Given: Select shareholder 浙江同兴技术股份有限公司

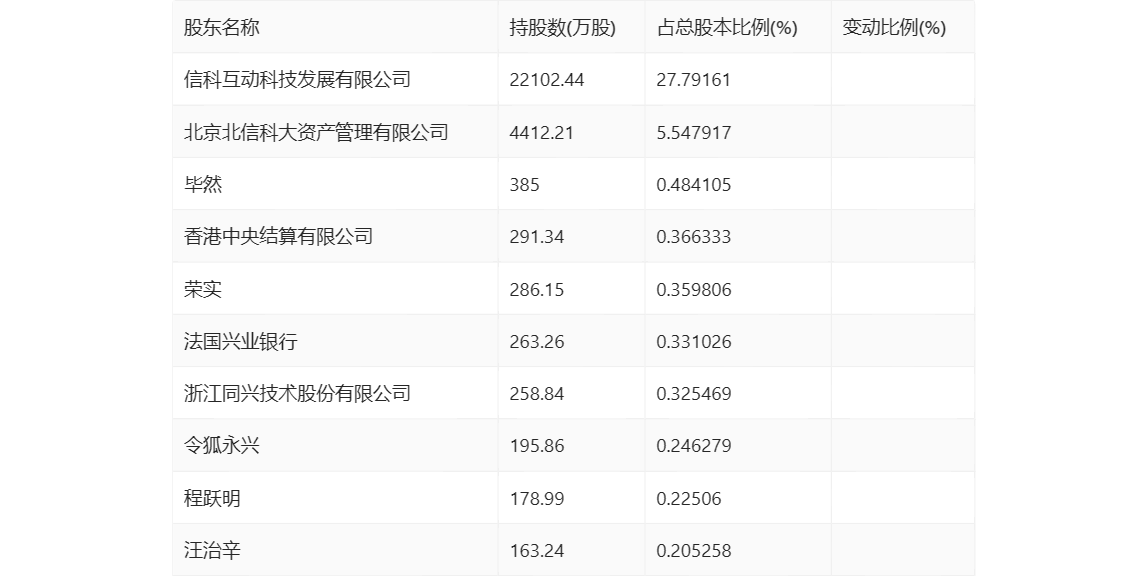Looking at the screenshot, I should pyautogui.click(x=297, y=393).
